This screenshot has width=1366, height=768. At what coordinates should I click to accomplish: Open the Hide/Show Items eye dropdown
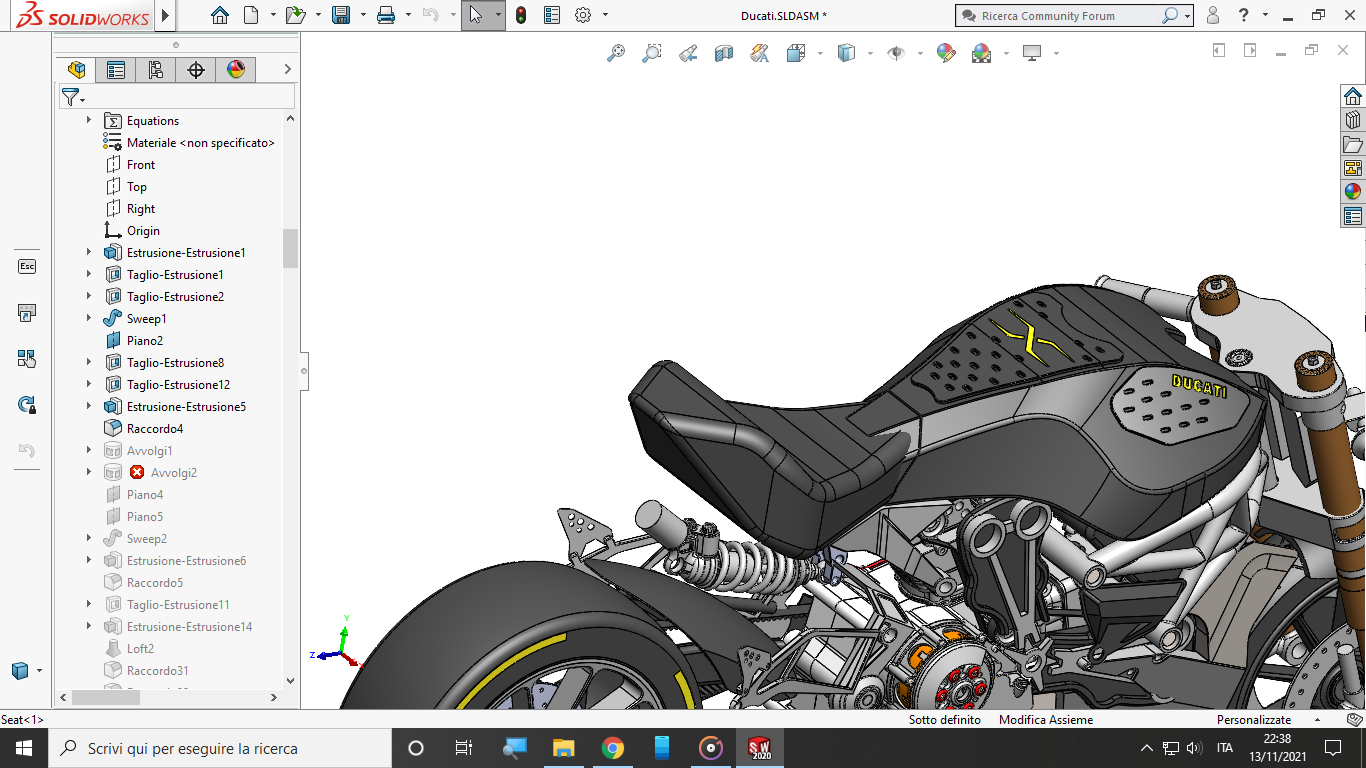click(920, 54)
